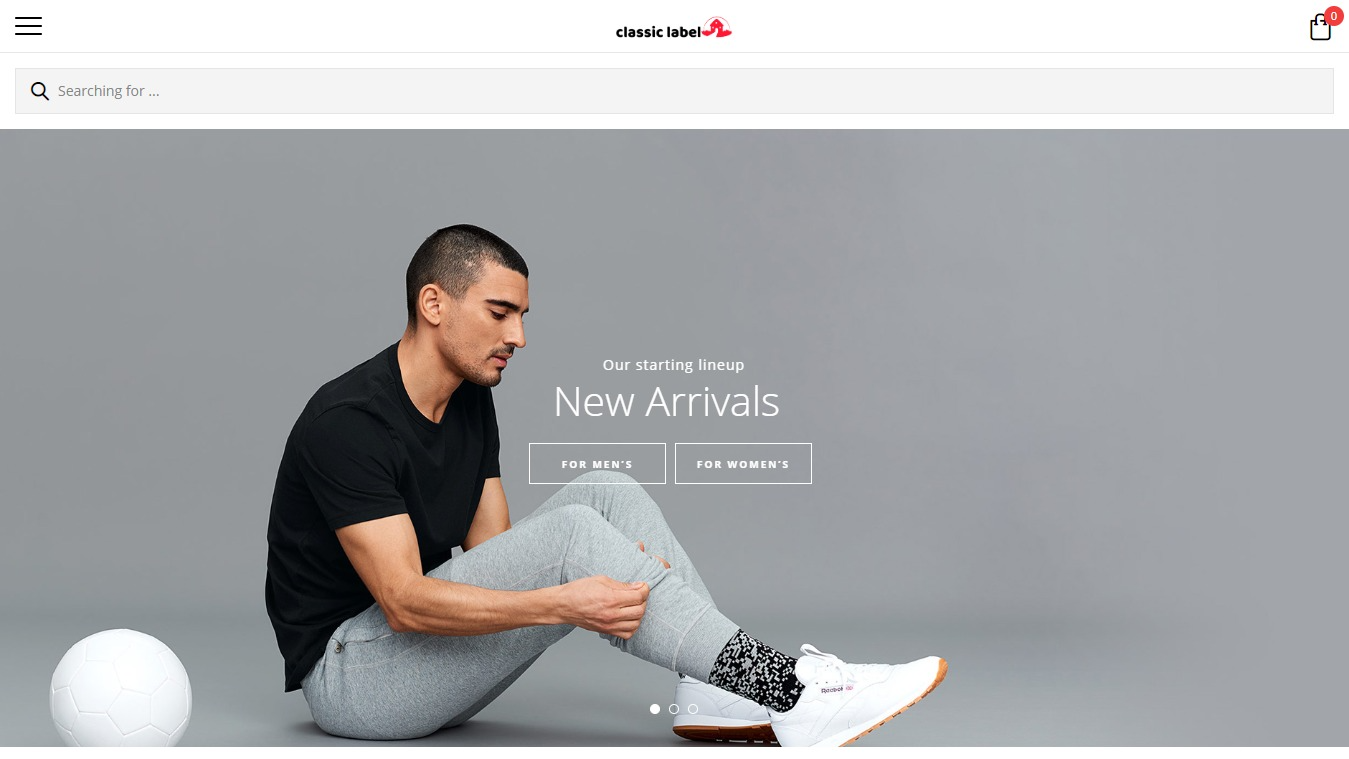
Task: Click the 'Our starting lineup' subtitle
Action: coord(673,365)
